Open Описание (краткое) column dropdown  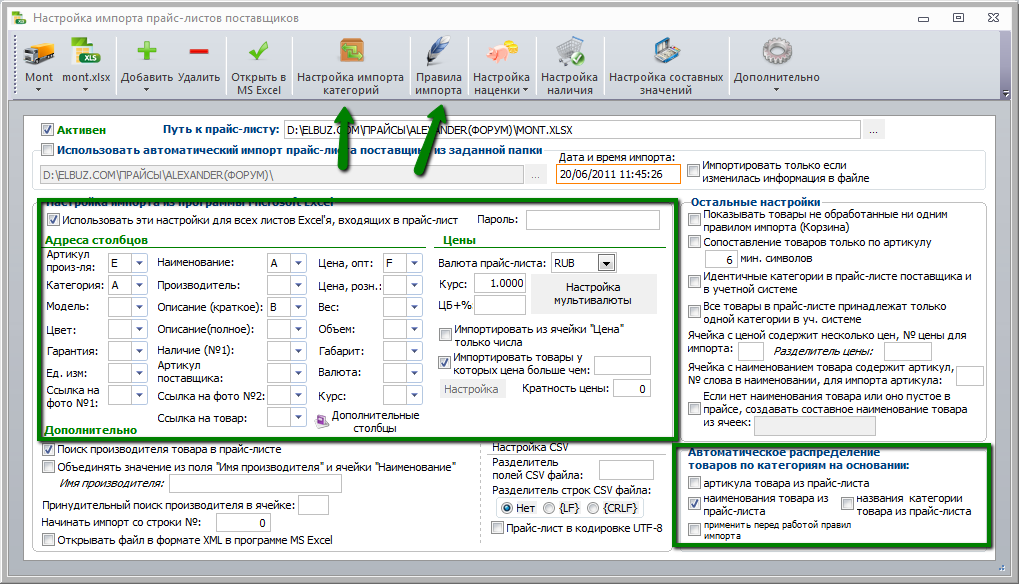[x=298, y=307]
